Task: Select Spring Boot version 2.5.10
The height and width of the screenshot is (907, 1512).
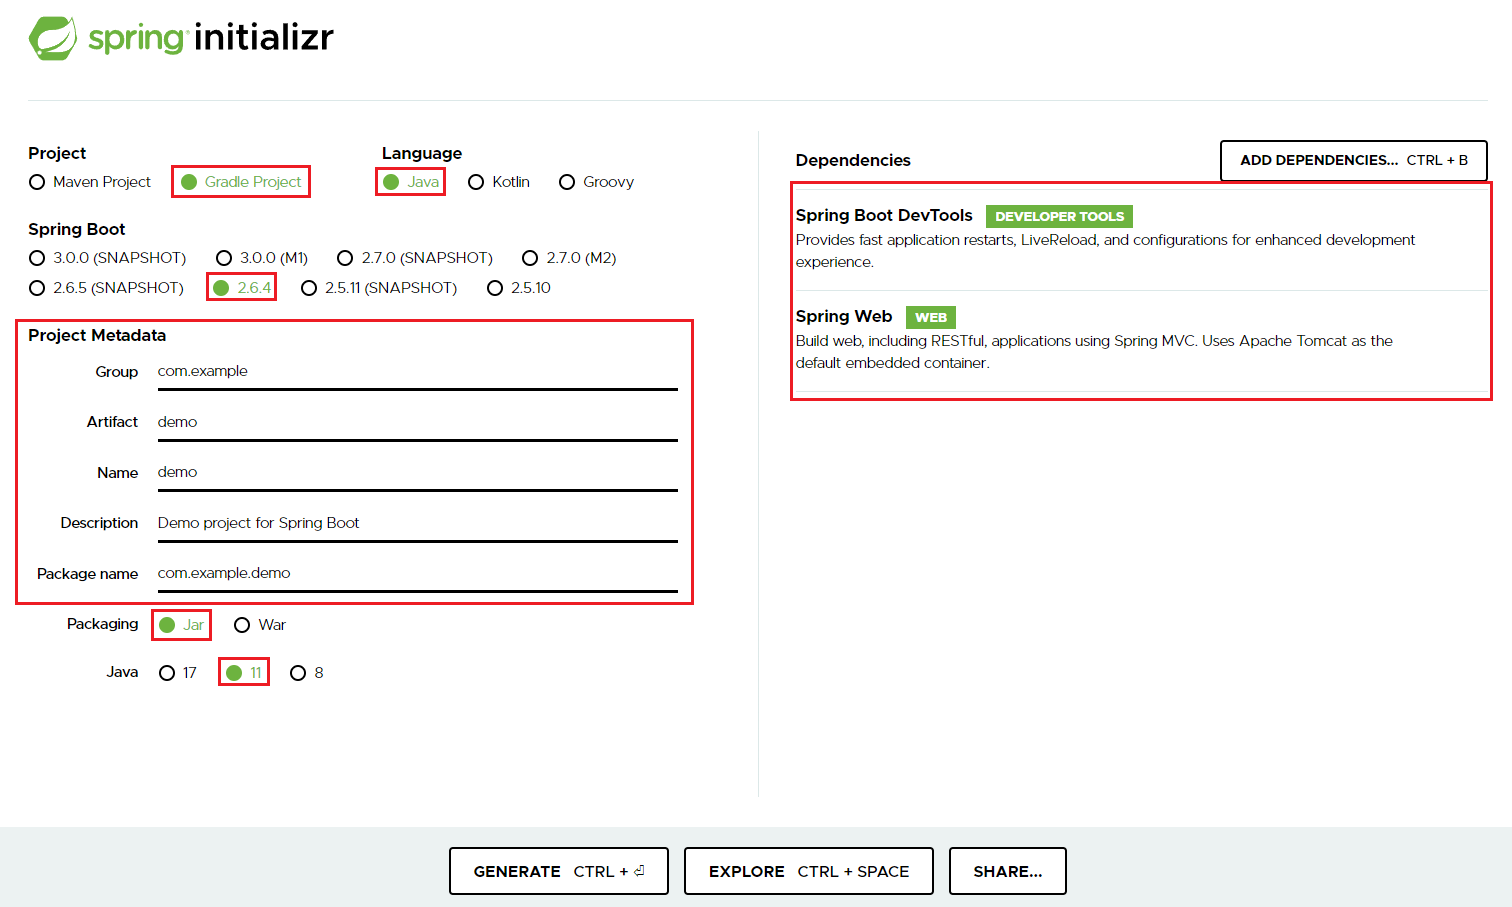Action: click(519, 288)
